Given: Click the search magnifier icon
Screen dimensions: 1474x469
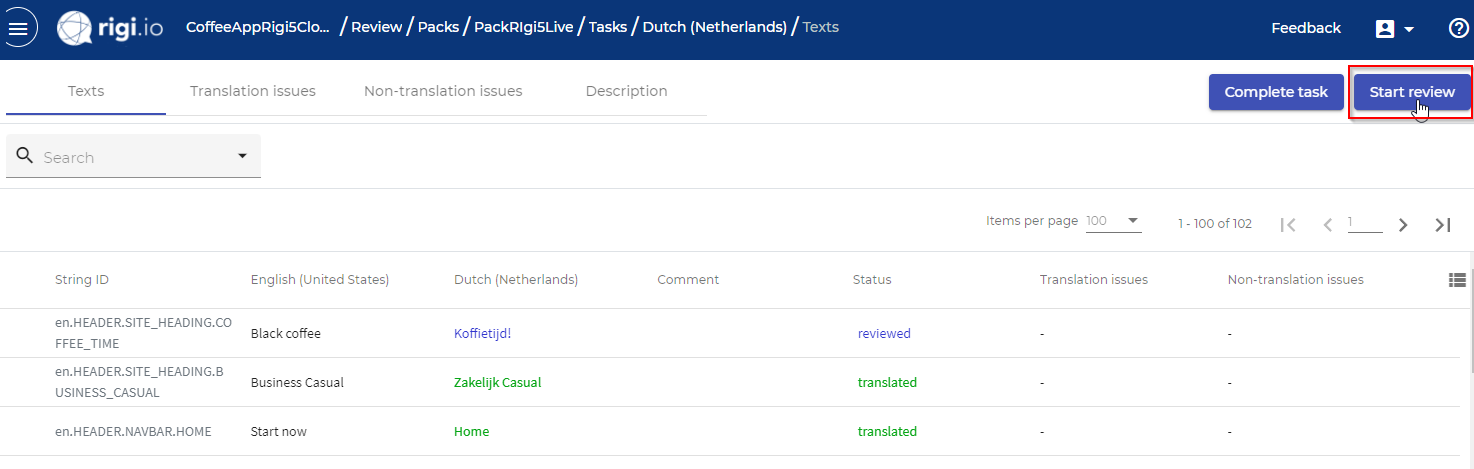Looking at the screenshot, I should (x=25, y=156).
